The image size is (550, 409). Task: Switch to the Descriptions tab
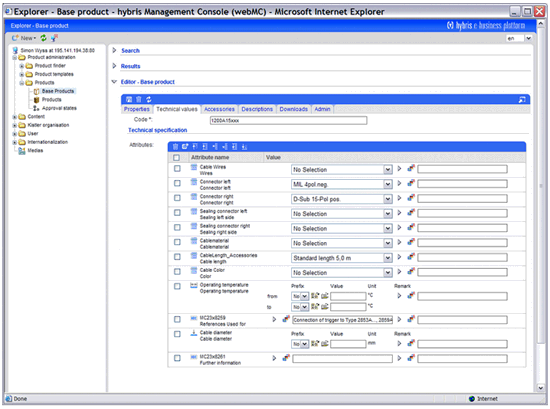[x=257, y=109]
